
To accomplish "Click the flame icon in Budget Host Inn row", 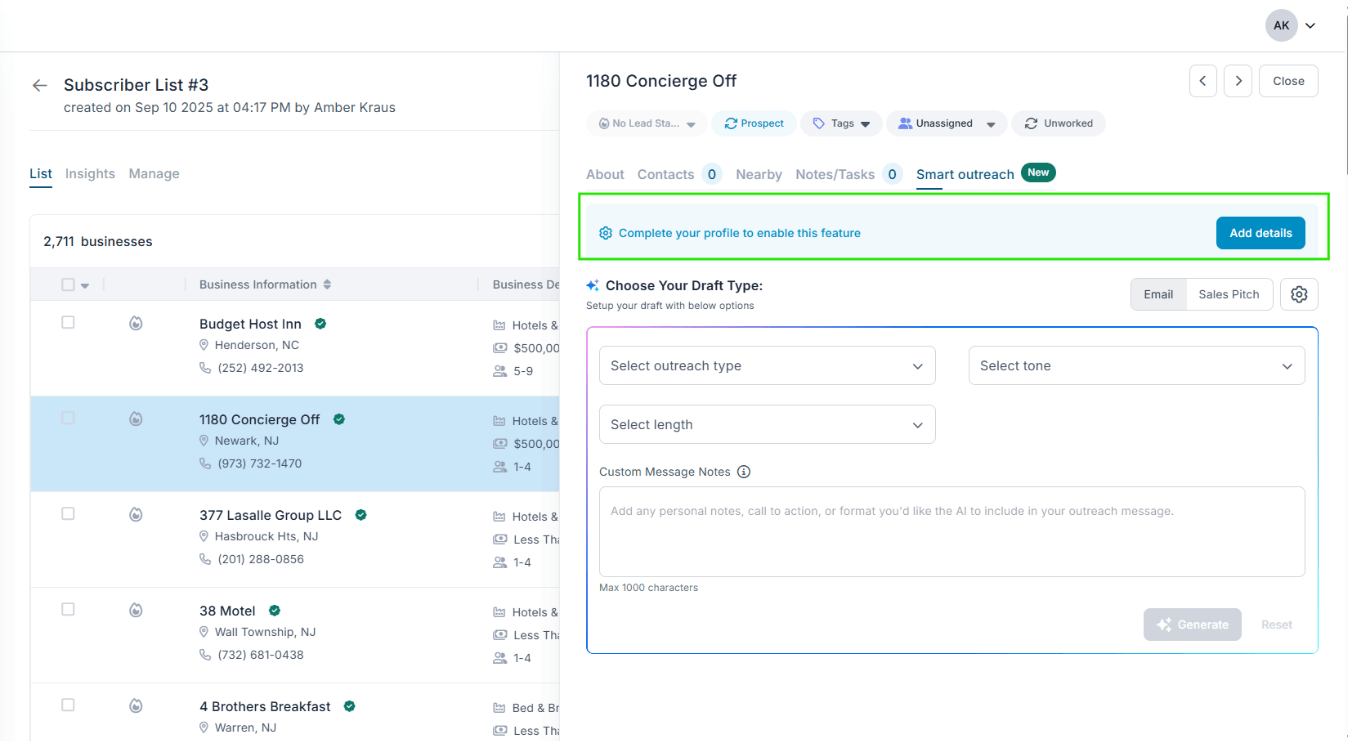I will click(x=136, y=323).
